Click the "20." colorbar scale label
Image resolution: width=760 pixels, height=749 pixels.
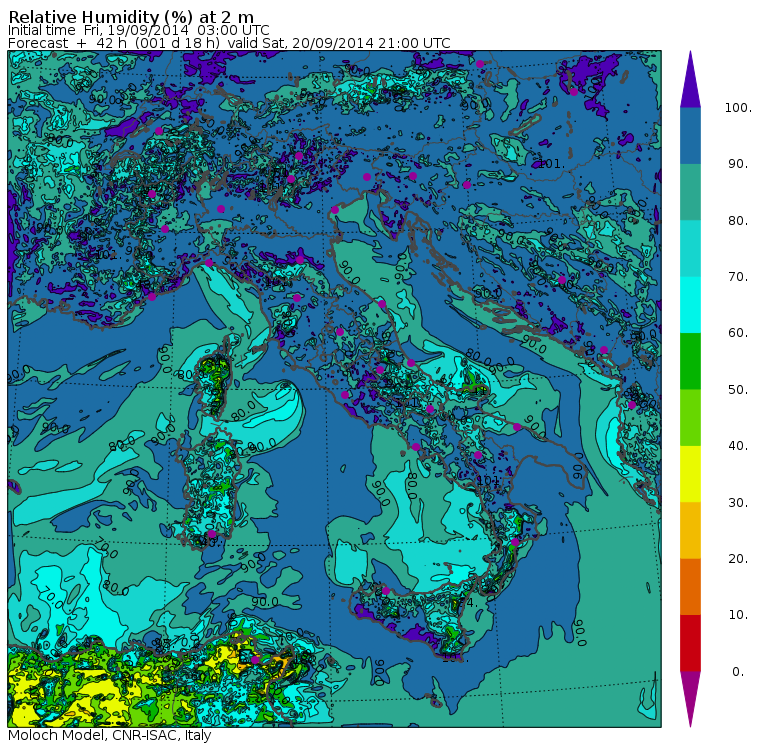(x=738, y=559)
